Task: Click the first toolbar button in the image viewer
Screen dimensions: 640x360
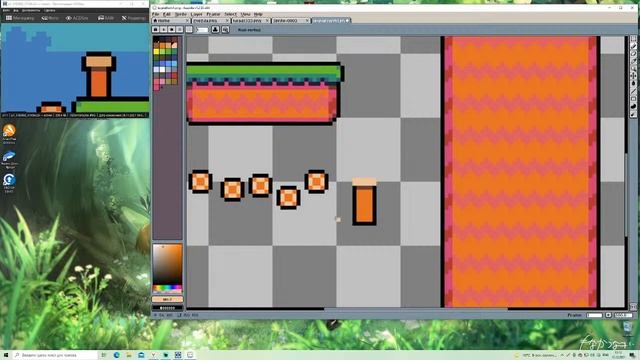Action: pos(20,18)
